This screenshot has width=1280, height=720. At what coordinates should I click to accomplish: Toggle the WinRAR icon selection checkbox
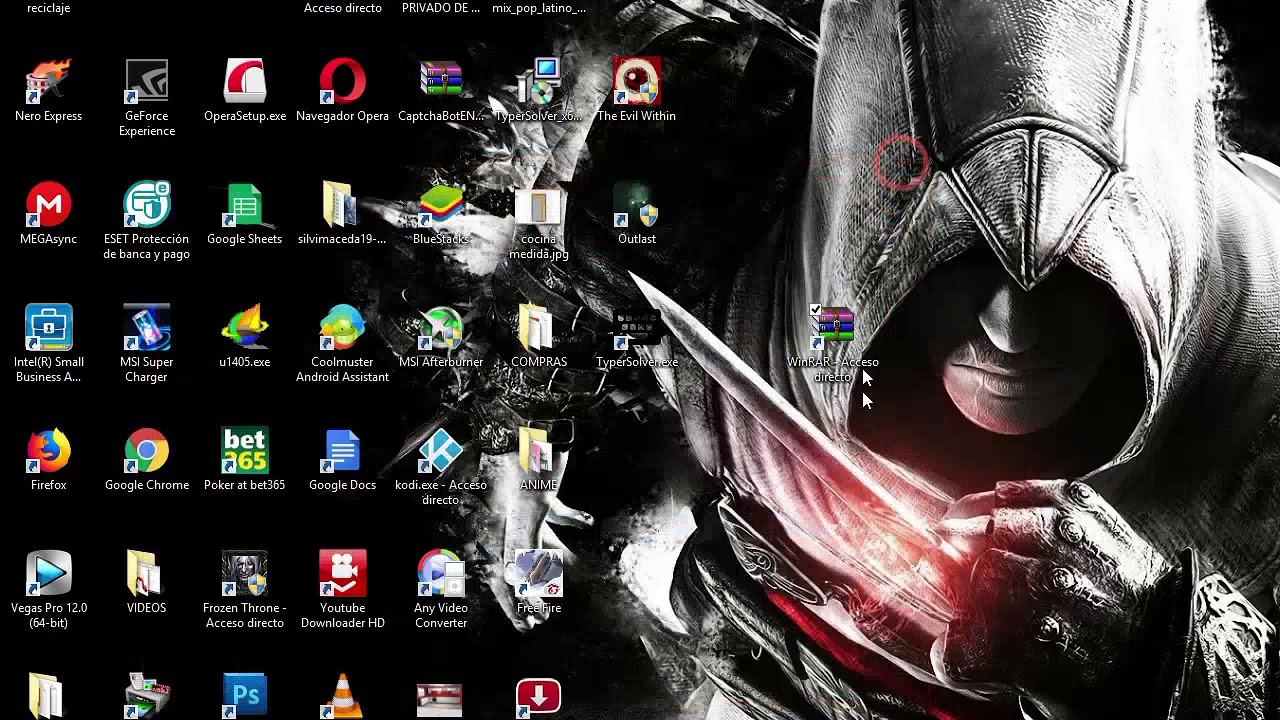pyautogui.click(x=815, y=310)
